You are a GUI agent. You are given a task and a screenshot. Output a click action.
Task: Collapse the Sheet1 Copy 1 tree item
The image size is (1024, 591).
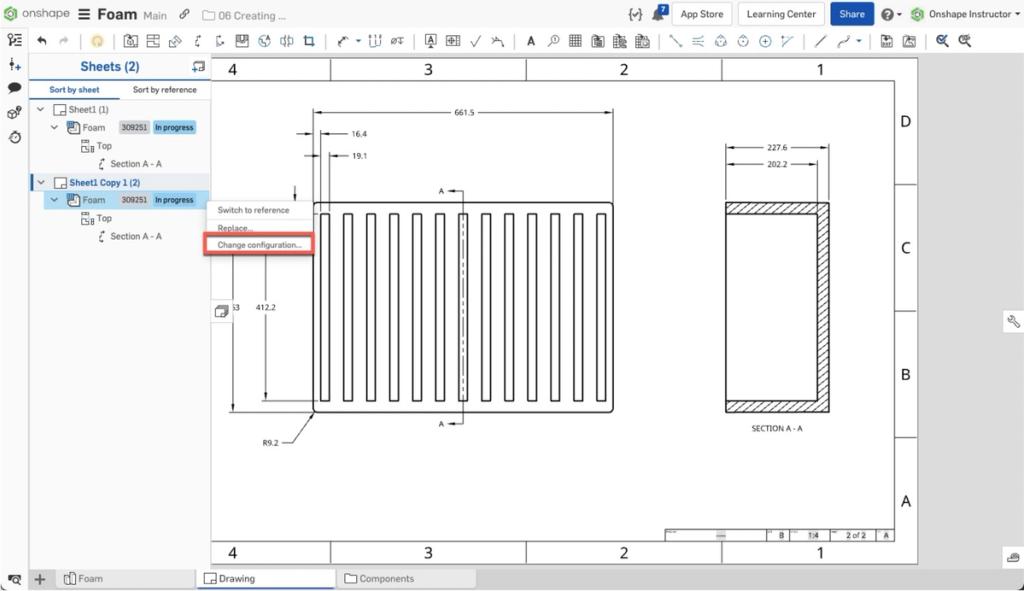[38, 182]
